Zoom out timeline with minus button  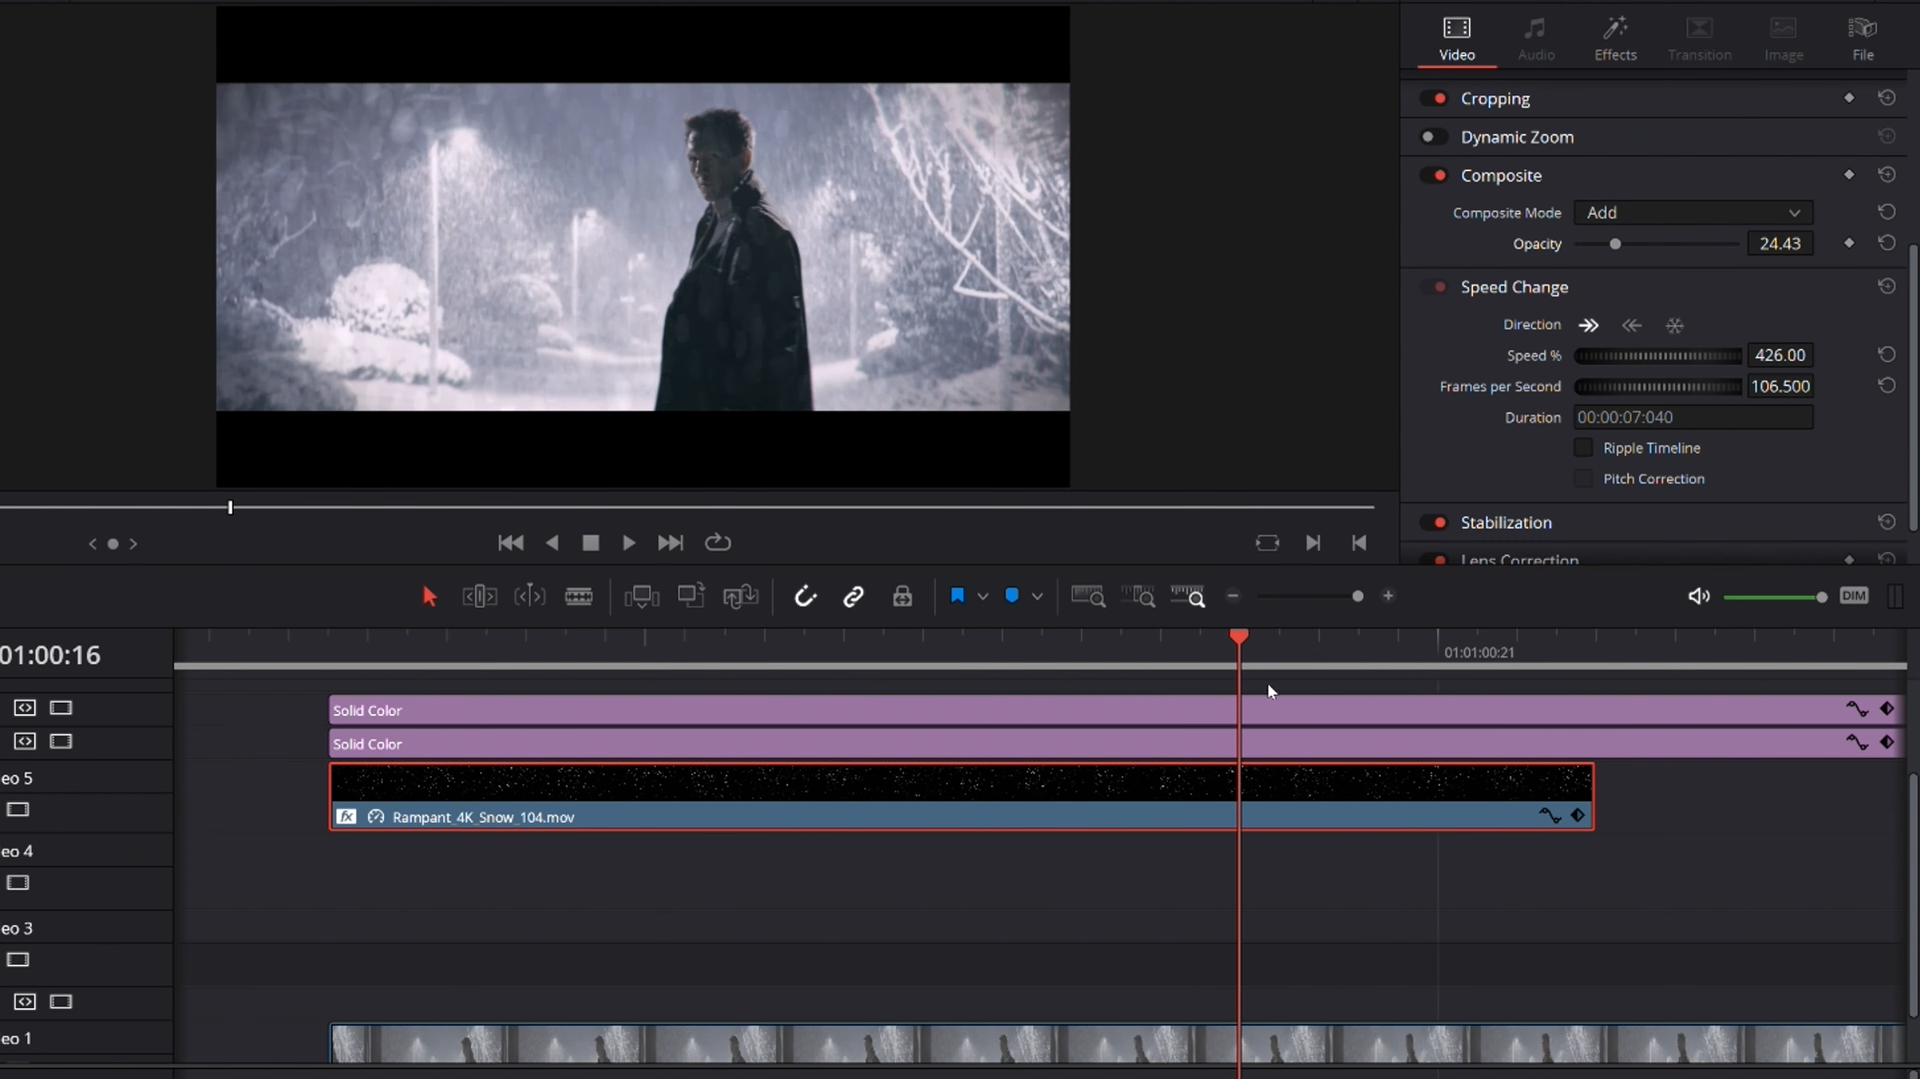coord(1233,596)
